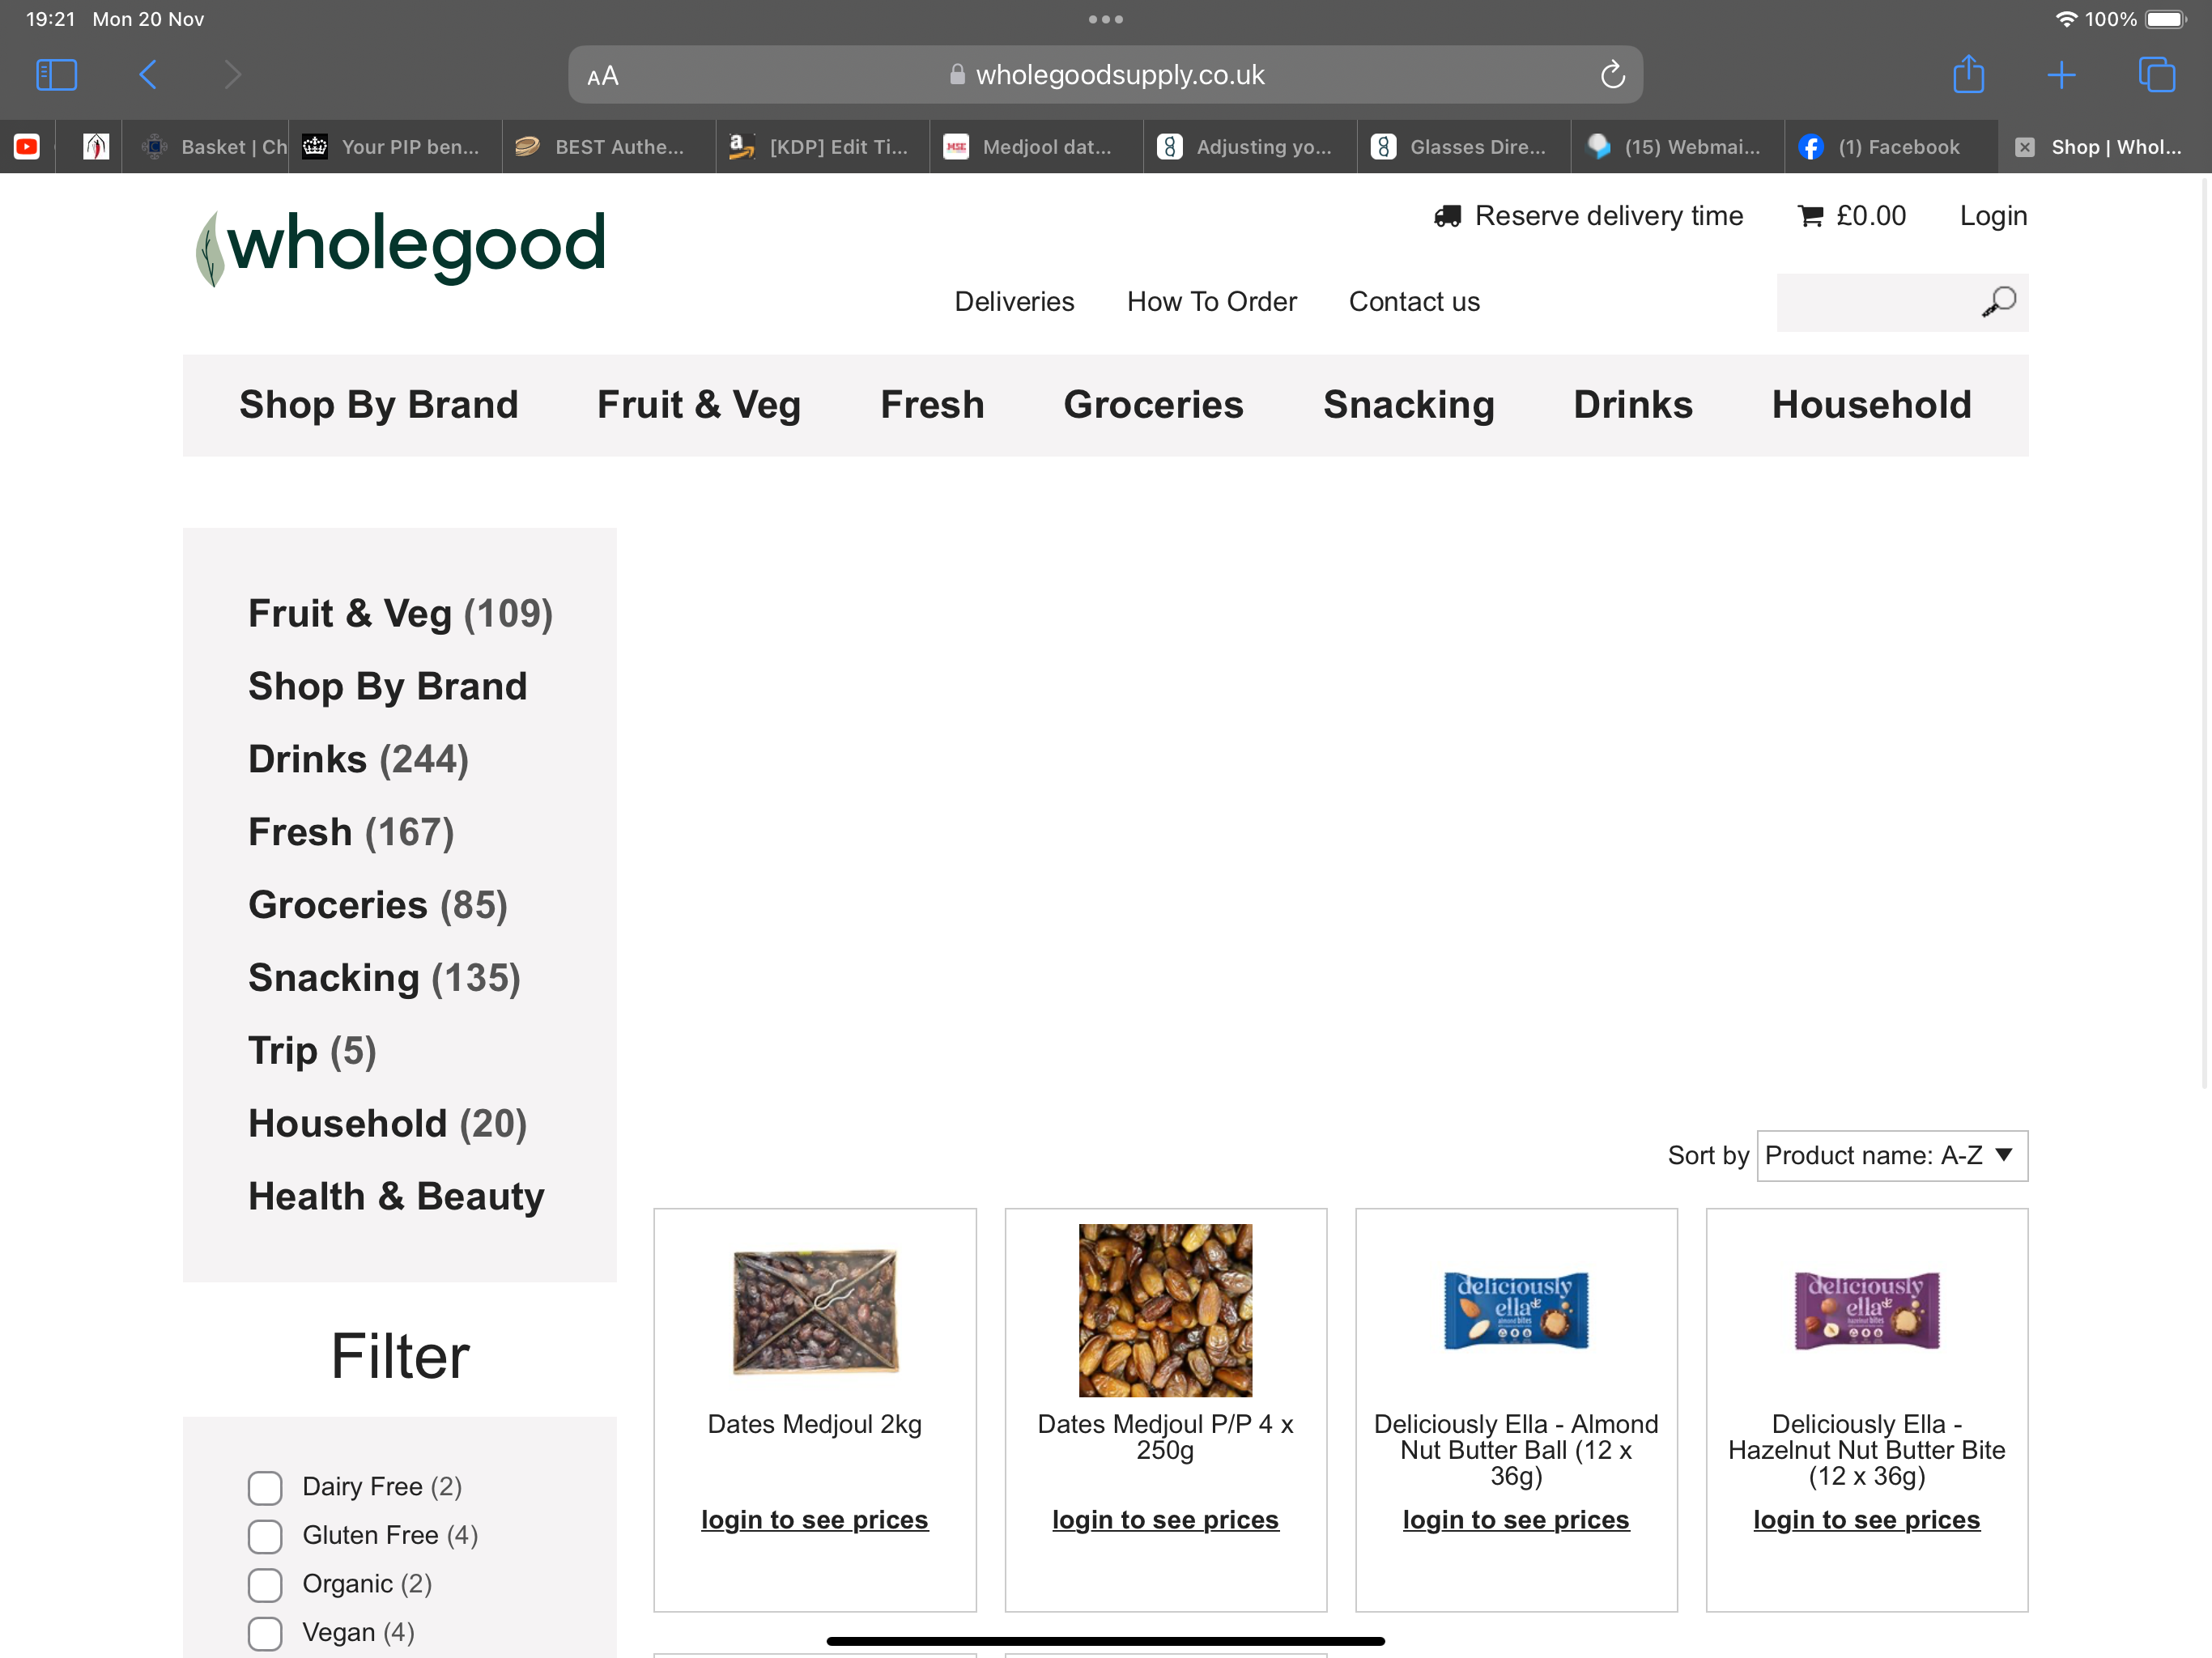Open the pinned second site tab

(x=95, y=147)
